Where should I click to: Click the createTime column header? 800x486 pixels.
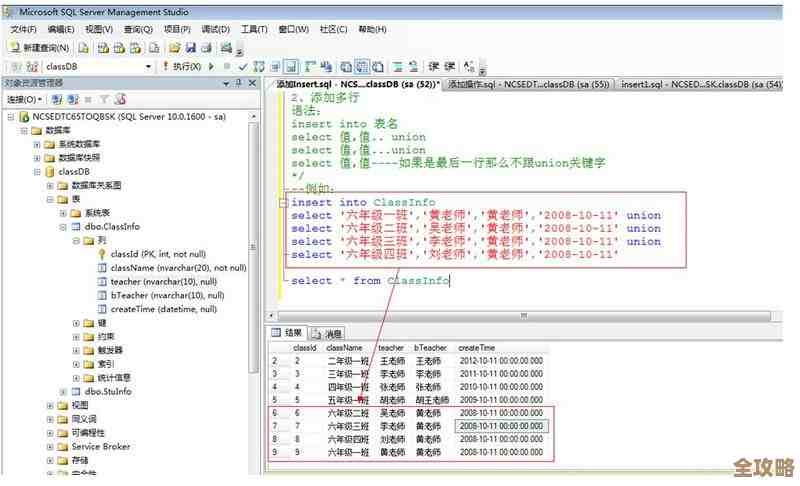(x=477, y=348)
